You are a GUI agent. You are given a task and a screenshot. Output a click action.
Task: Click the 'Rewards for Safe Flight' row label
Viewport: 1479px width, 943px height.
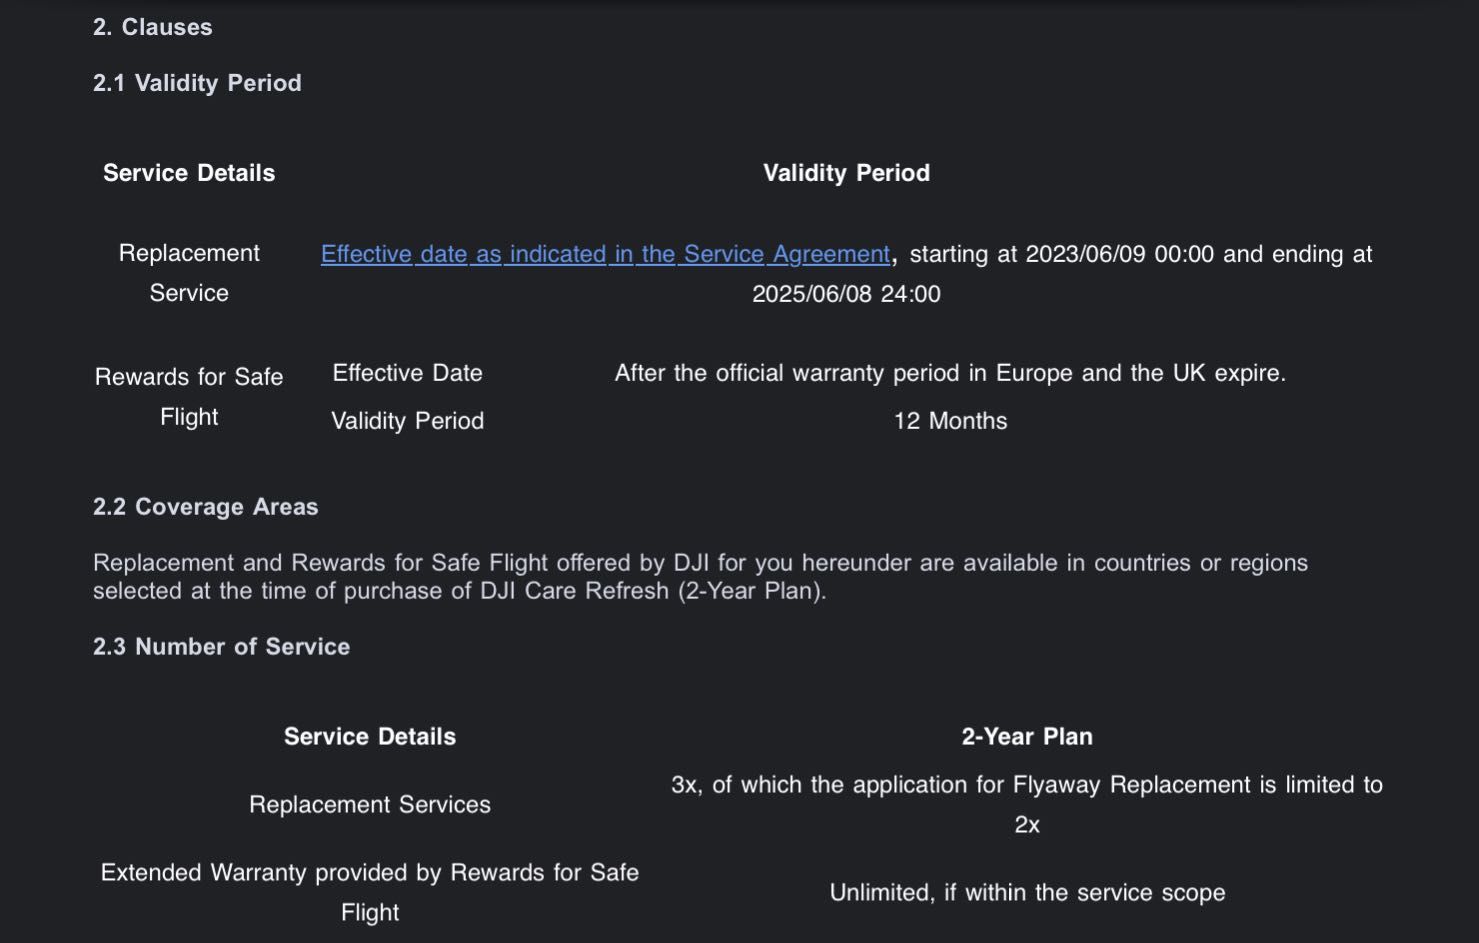189,397
